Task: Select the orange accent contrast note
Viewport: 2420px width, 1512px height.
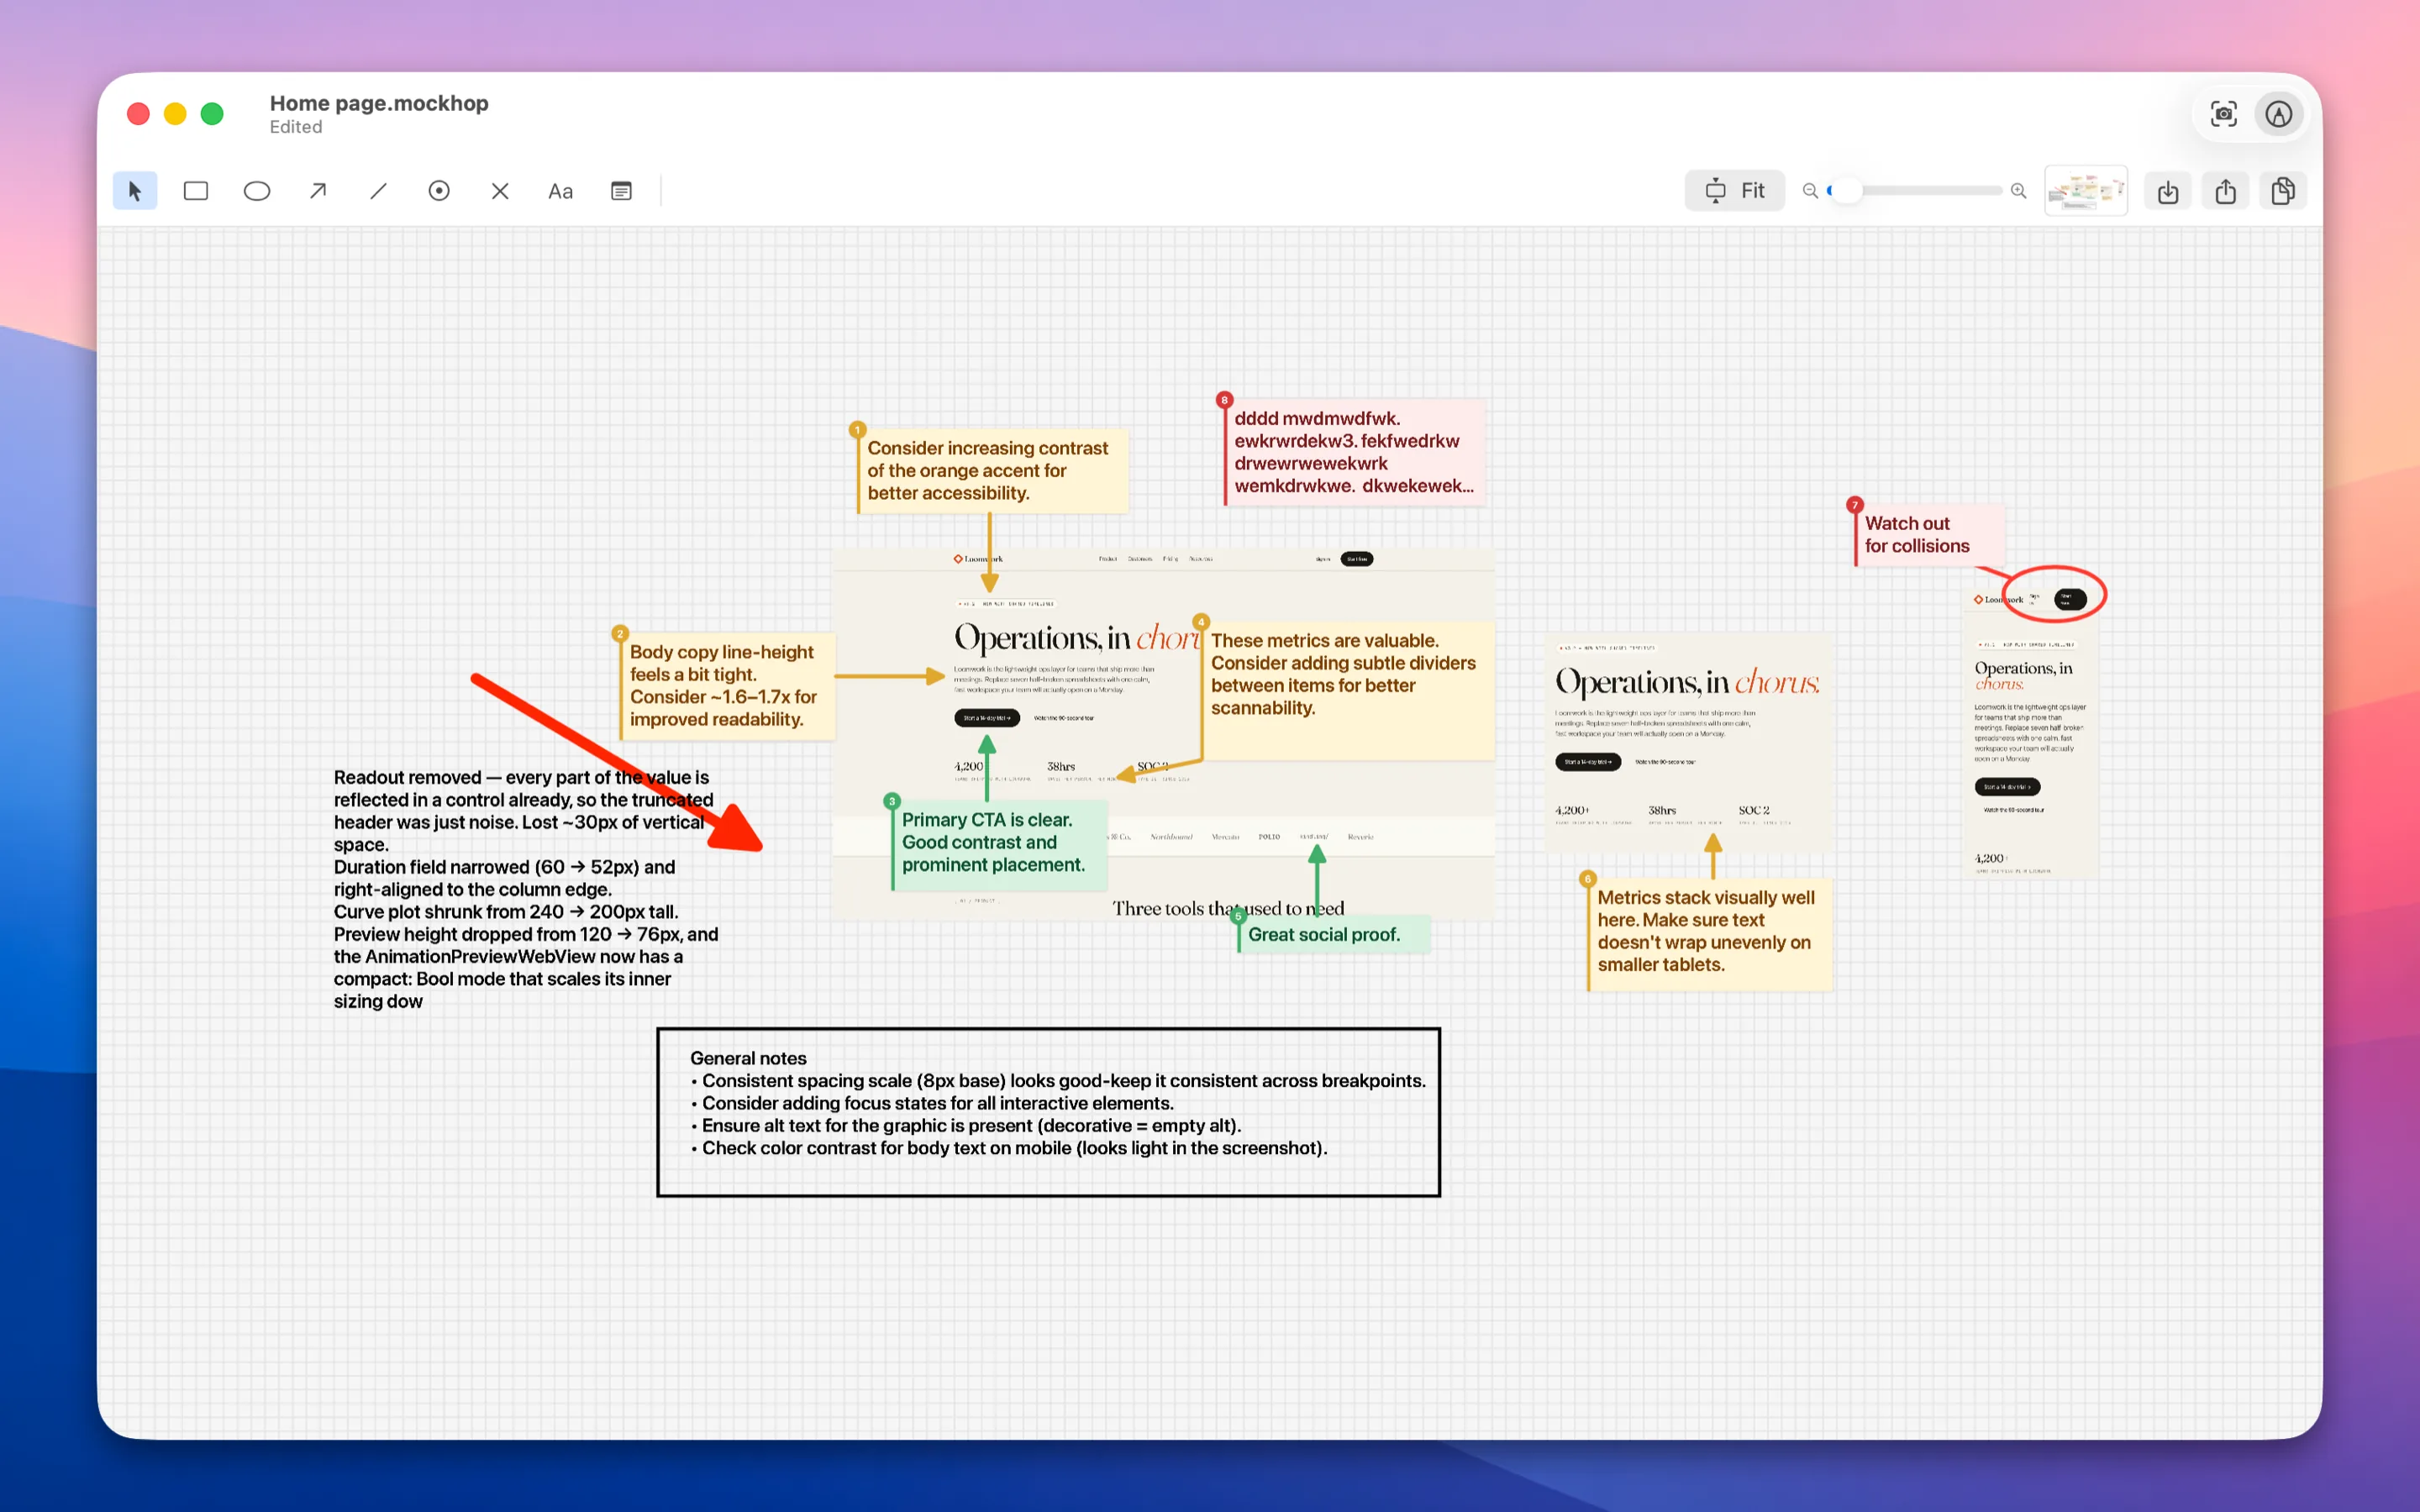Action: coord(993,471)
